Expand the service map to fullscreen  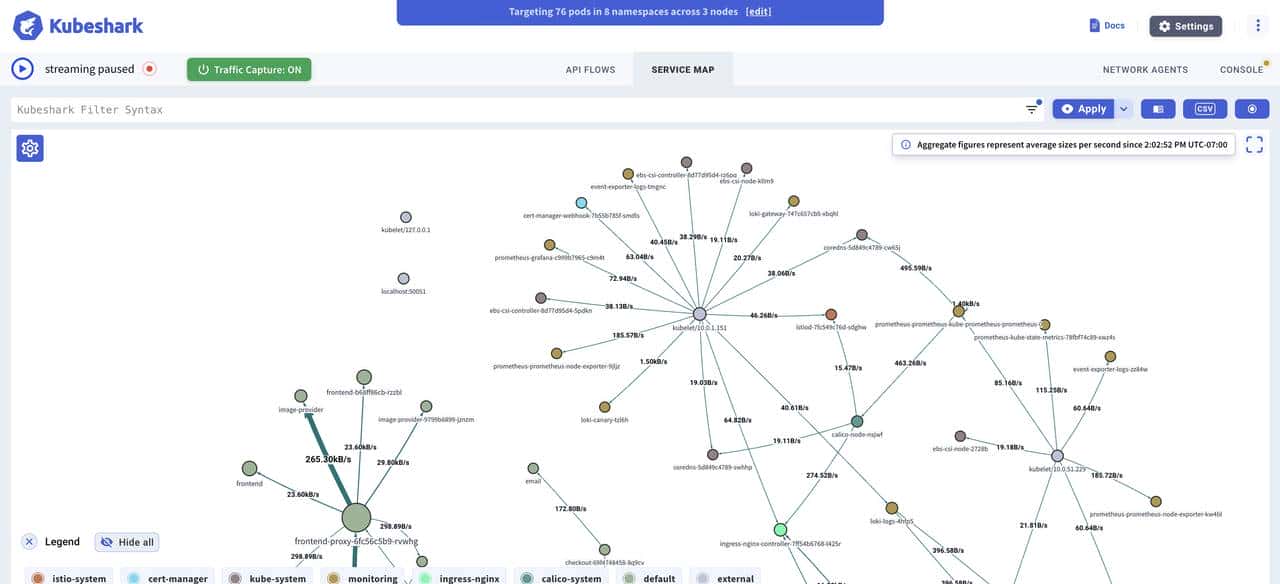tap(1254, 143)
